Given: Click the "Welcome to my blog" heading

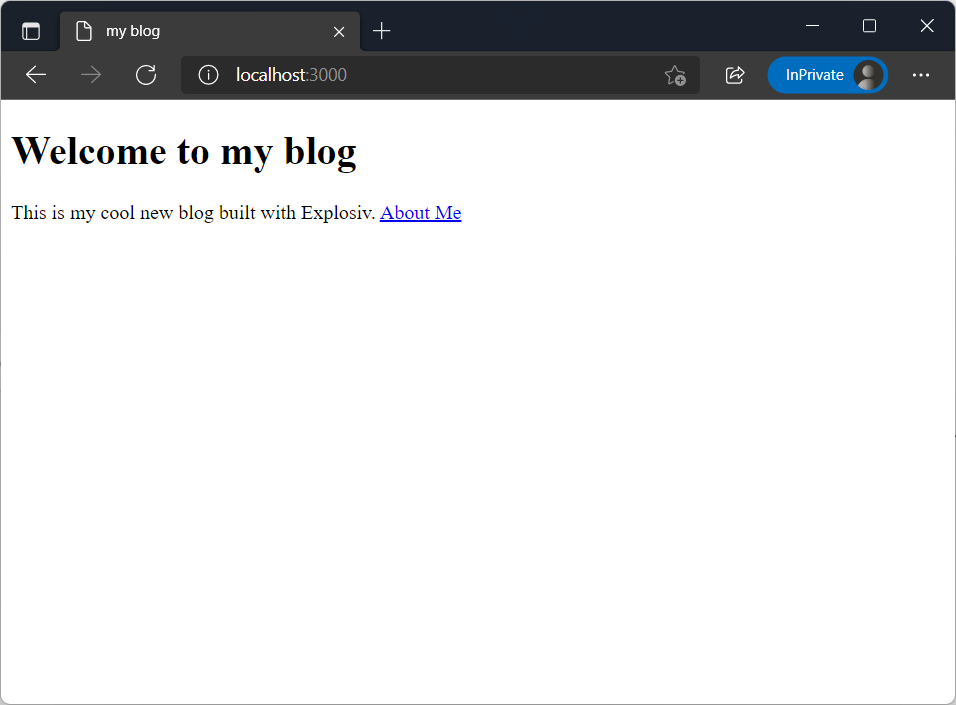Looking at the screenshot, I should tap(184, 151).
